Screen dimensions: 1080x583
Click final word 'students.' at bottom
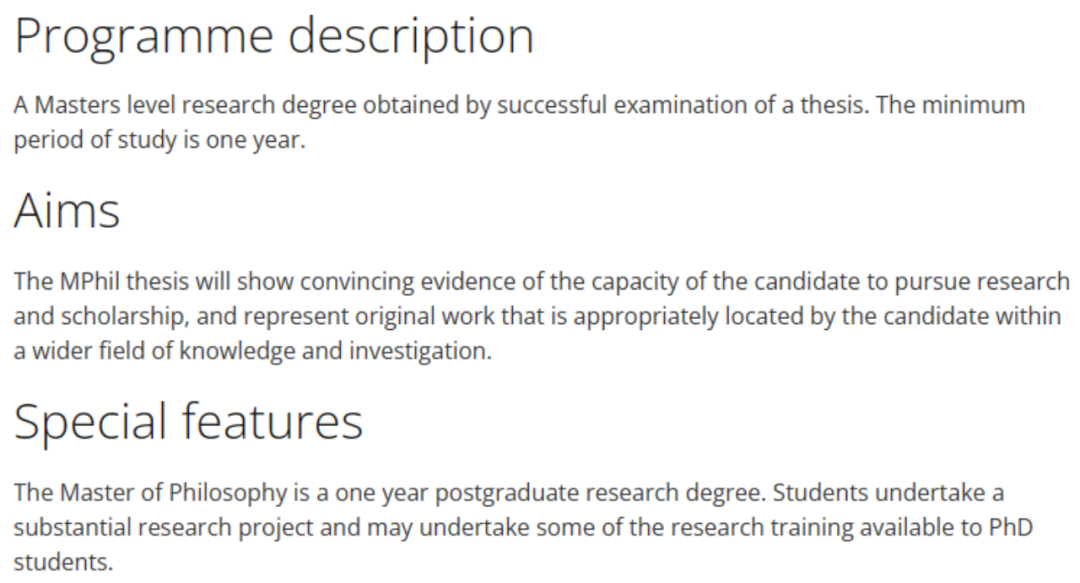coord(63,562)
